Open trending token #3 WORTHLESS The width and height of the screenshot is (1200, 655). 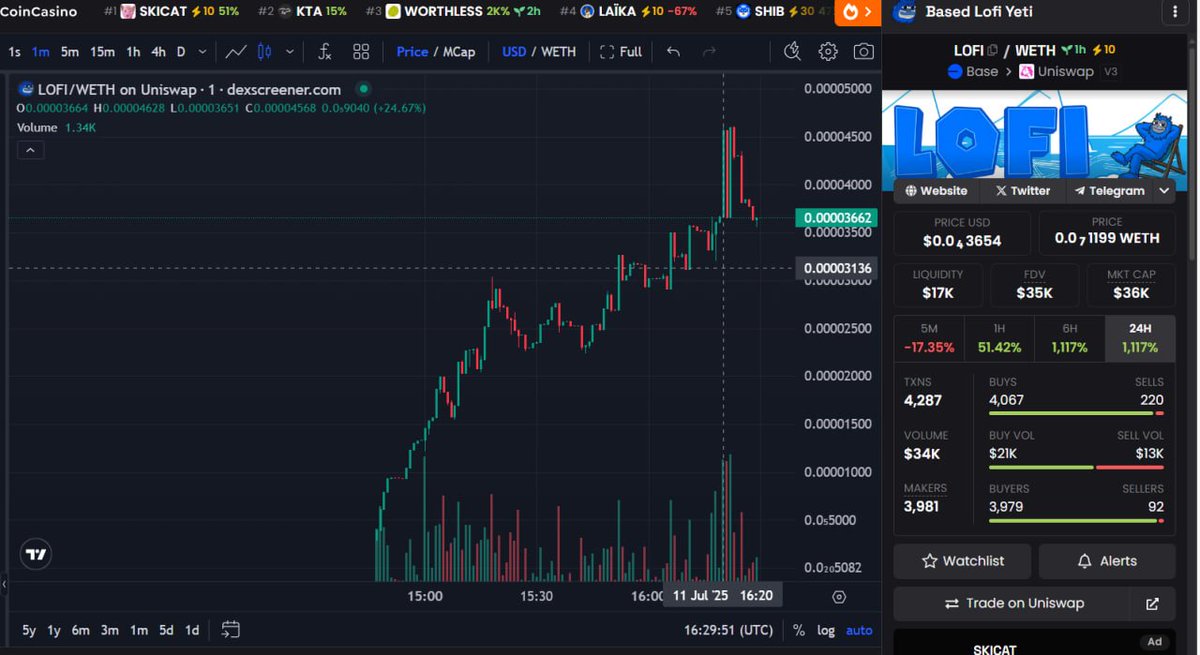coord(453,12)
